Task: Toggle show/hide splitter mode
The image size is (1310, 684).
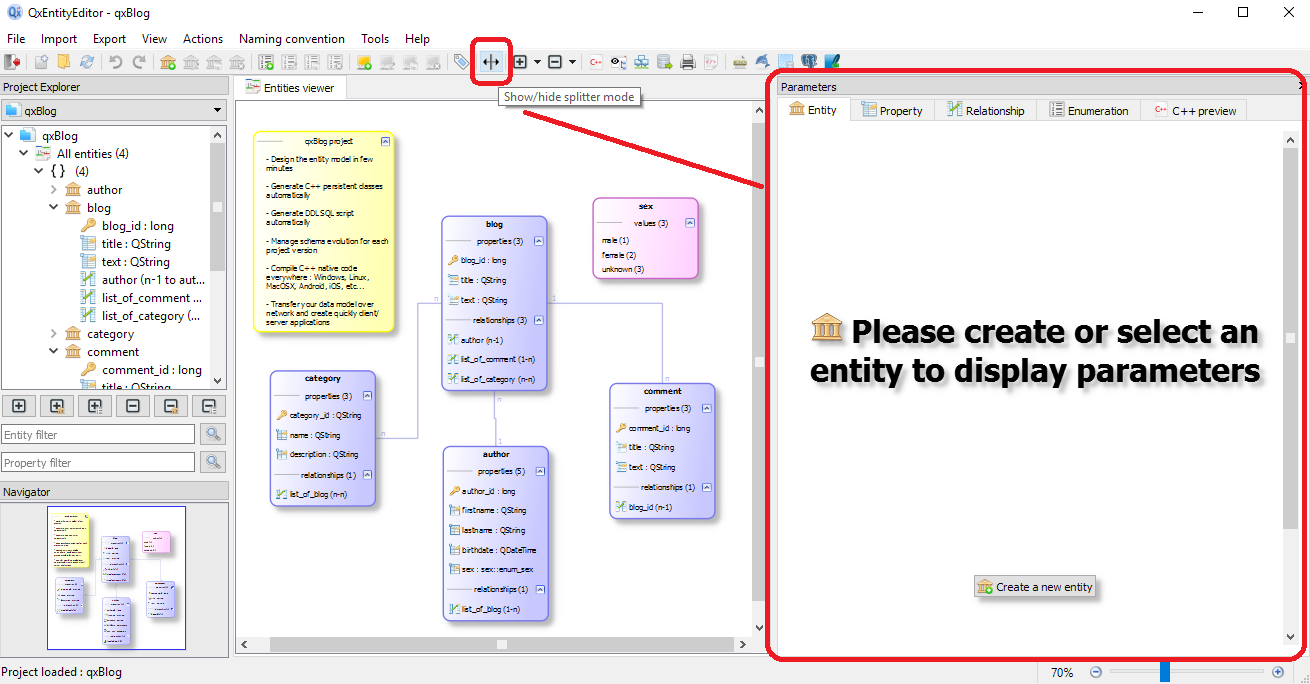Action: tap(490, 62)
